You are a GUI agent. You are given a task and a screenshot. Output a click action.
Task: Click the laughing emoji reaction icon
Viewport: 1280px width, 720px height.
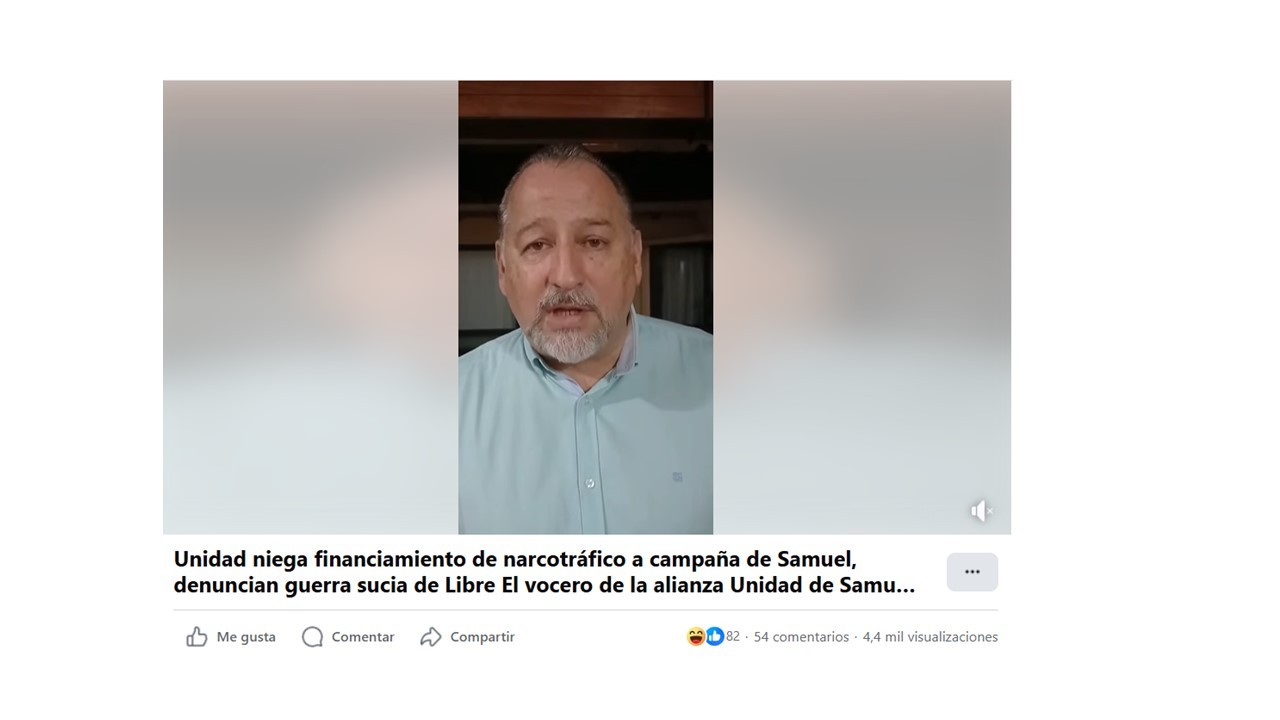point(696,637)
